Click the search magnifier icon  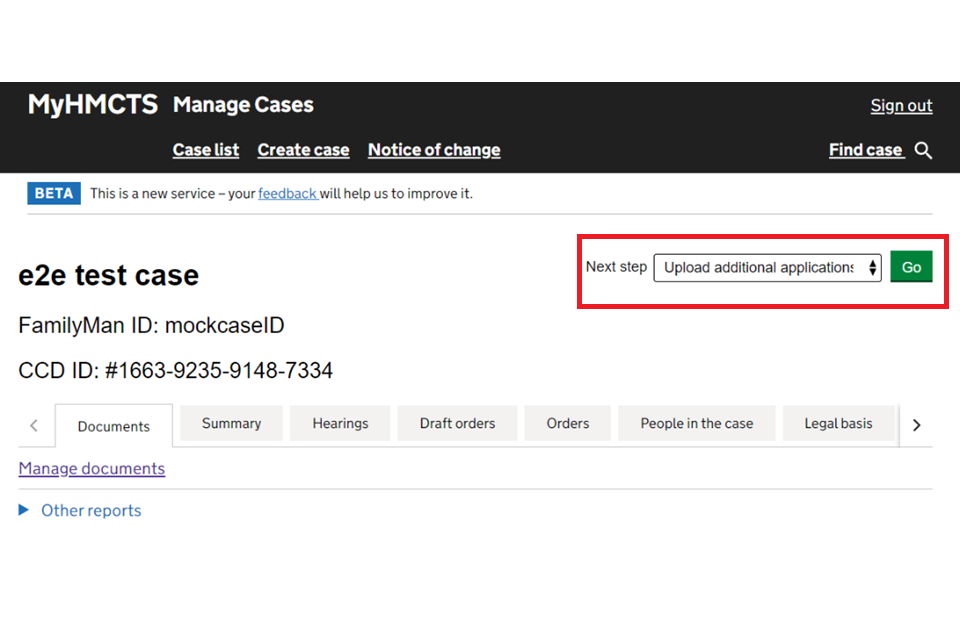coord(923,150)
